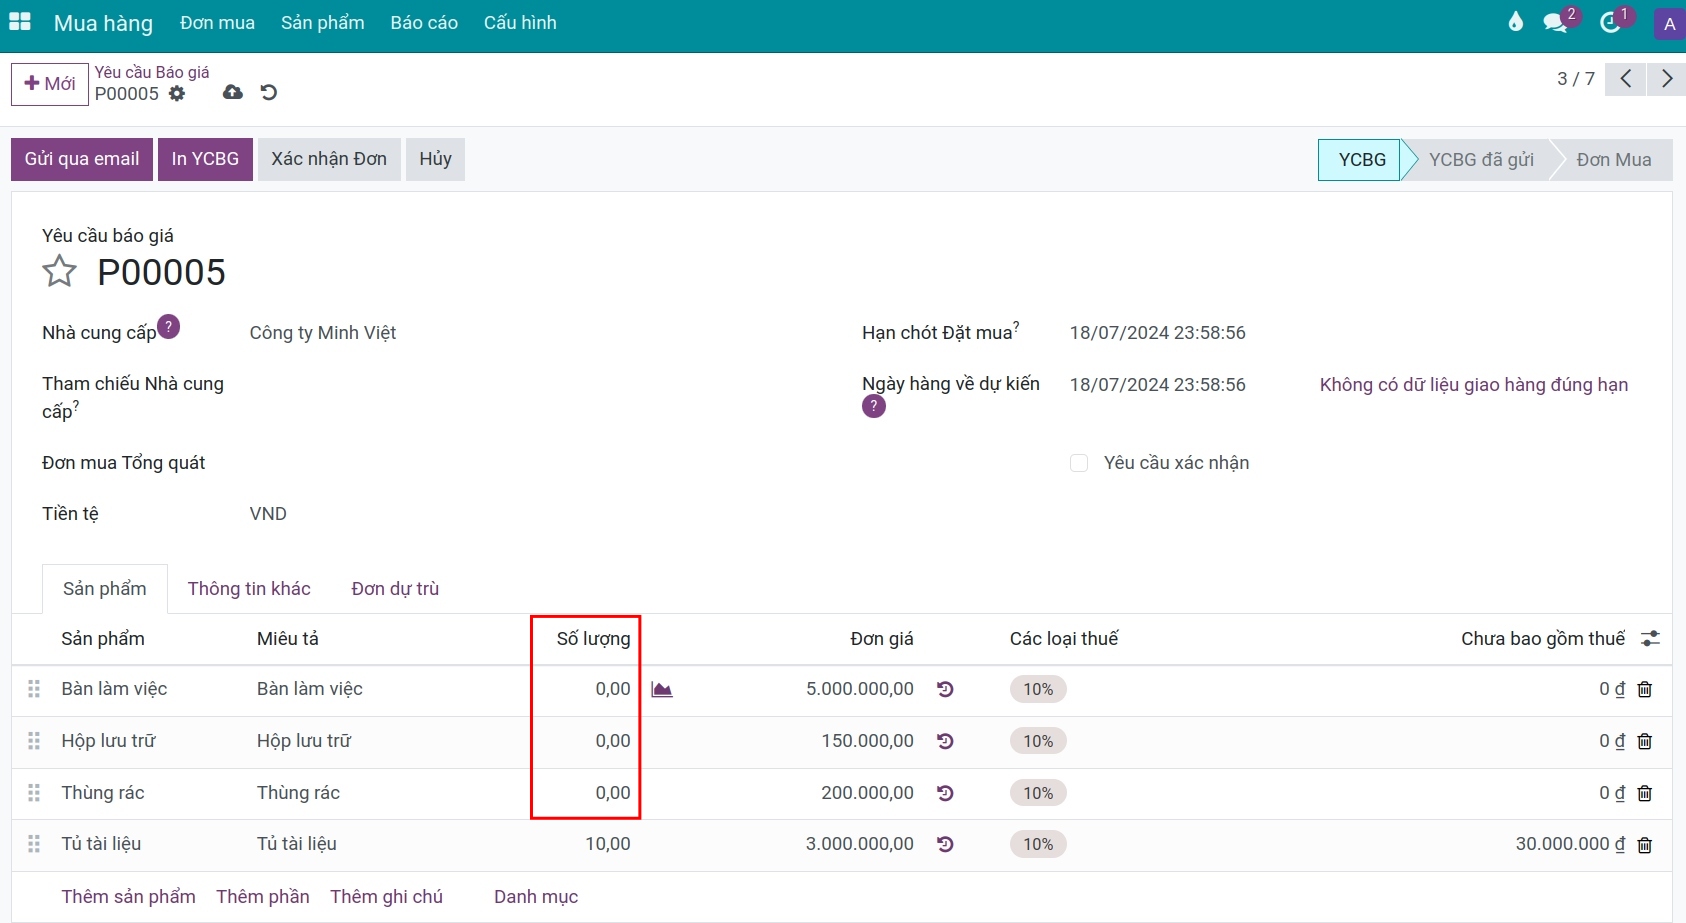Open the water-drop debug icon in the top bar
Screen dimensions: 1686x923
coord(1516,22)
